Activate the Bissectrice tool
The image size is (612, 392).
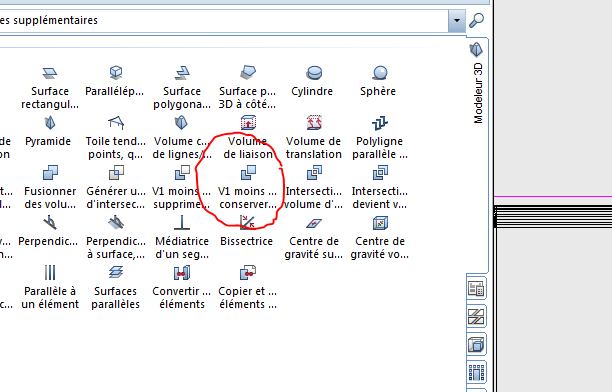(x=247, y=231)
